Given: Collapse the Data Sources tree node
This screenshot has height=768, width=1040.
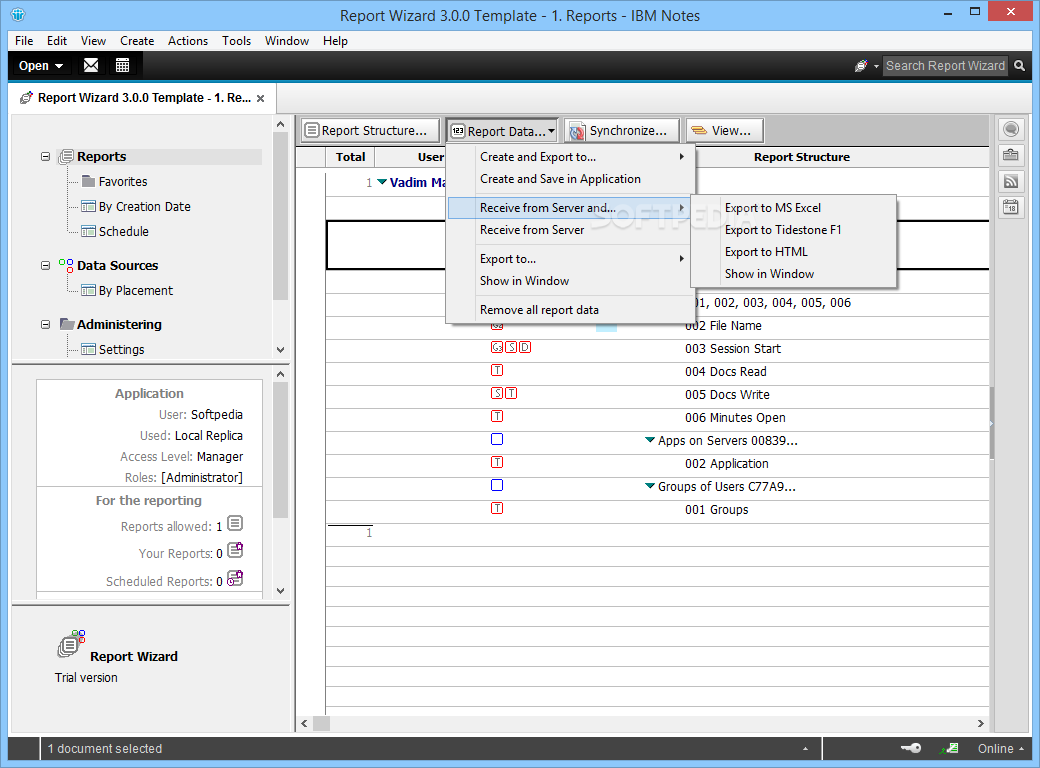Looking at the screenshot, I should pyautogui.click(x=45, y=265).
